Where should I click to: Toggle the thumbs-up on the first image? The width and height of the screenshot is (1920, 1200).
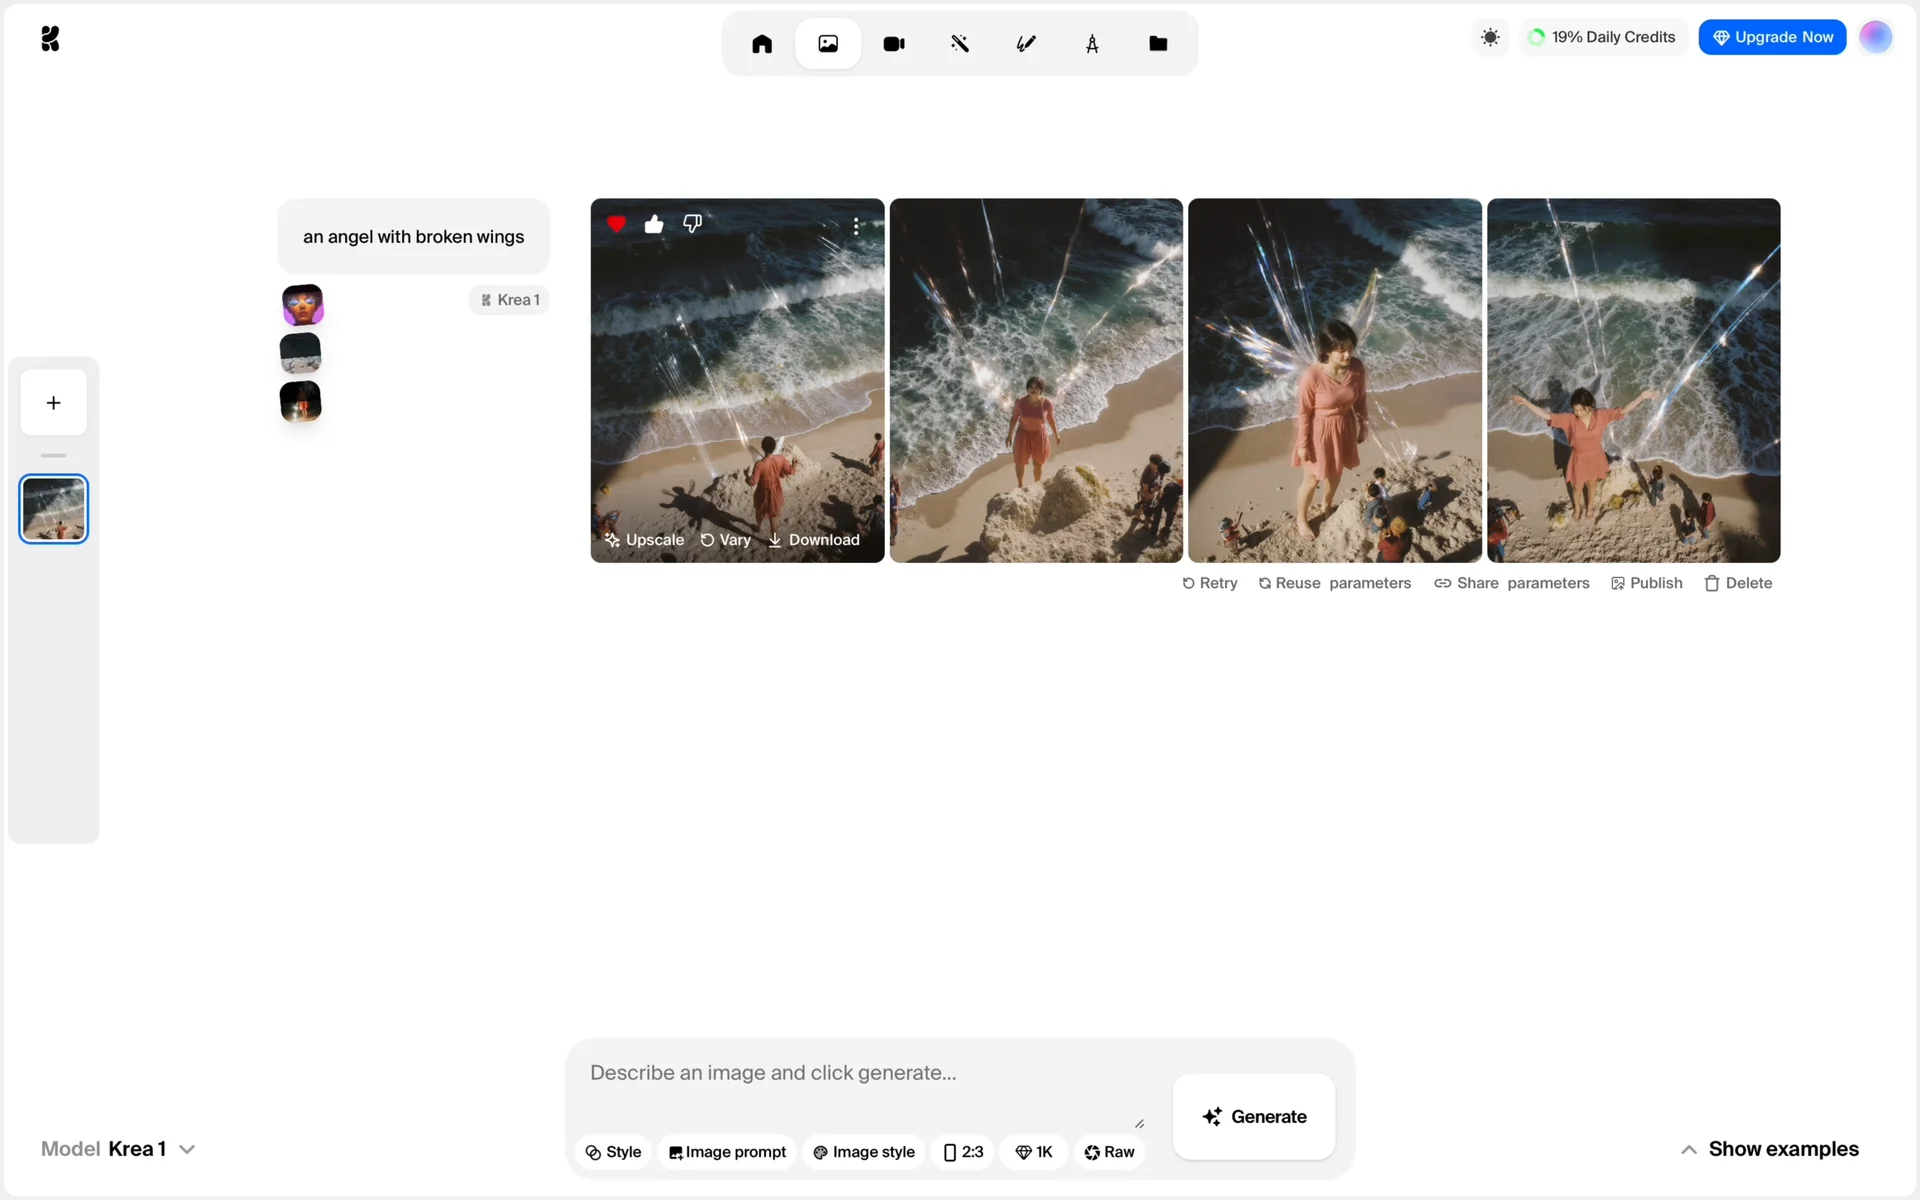654,224
